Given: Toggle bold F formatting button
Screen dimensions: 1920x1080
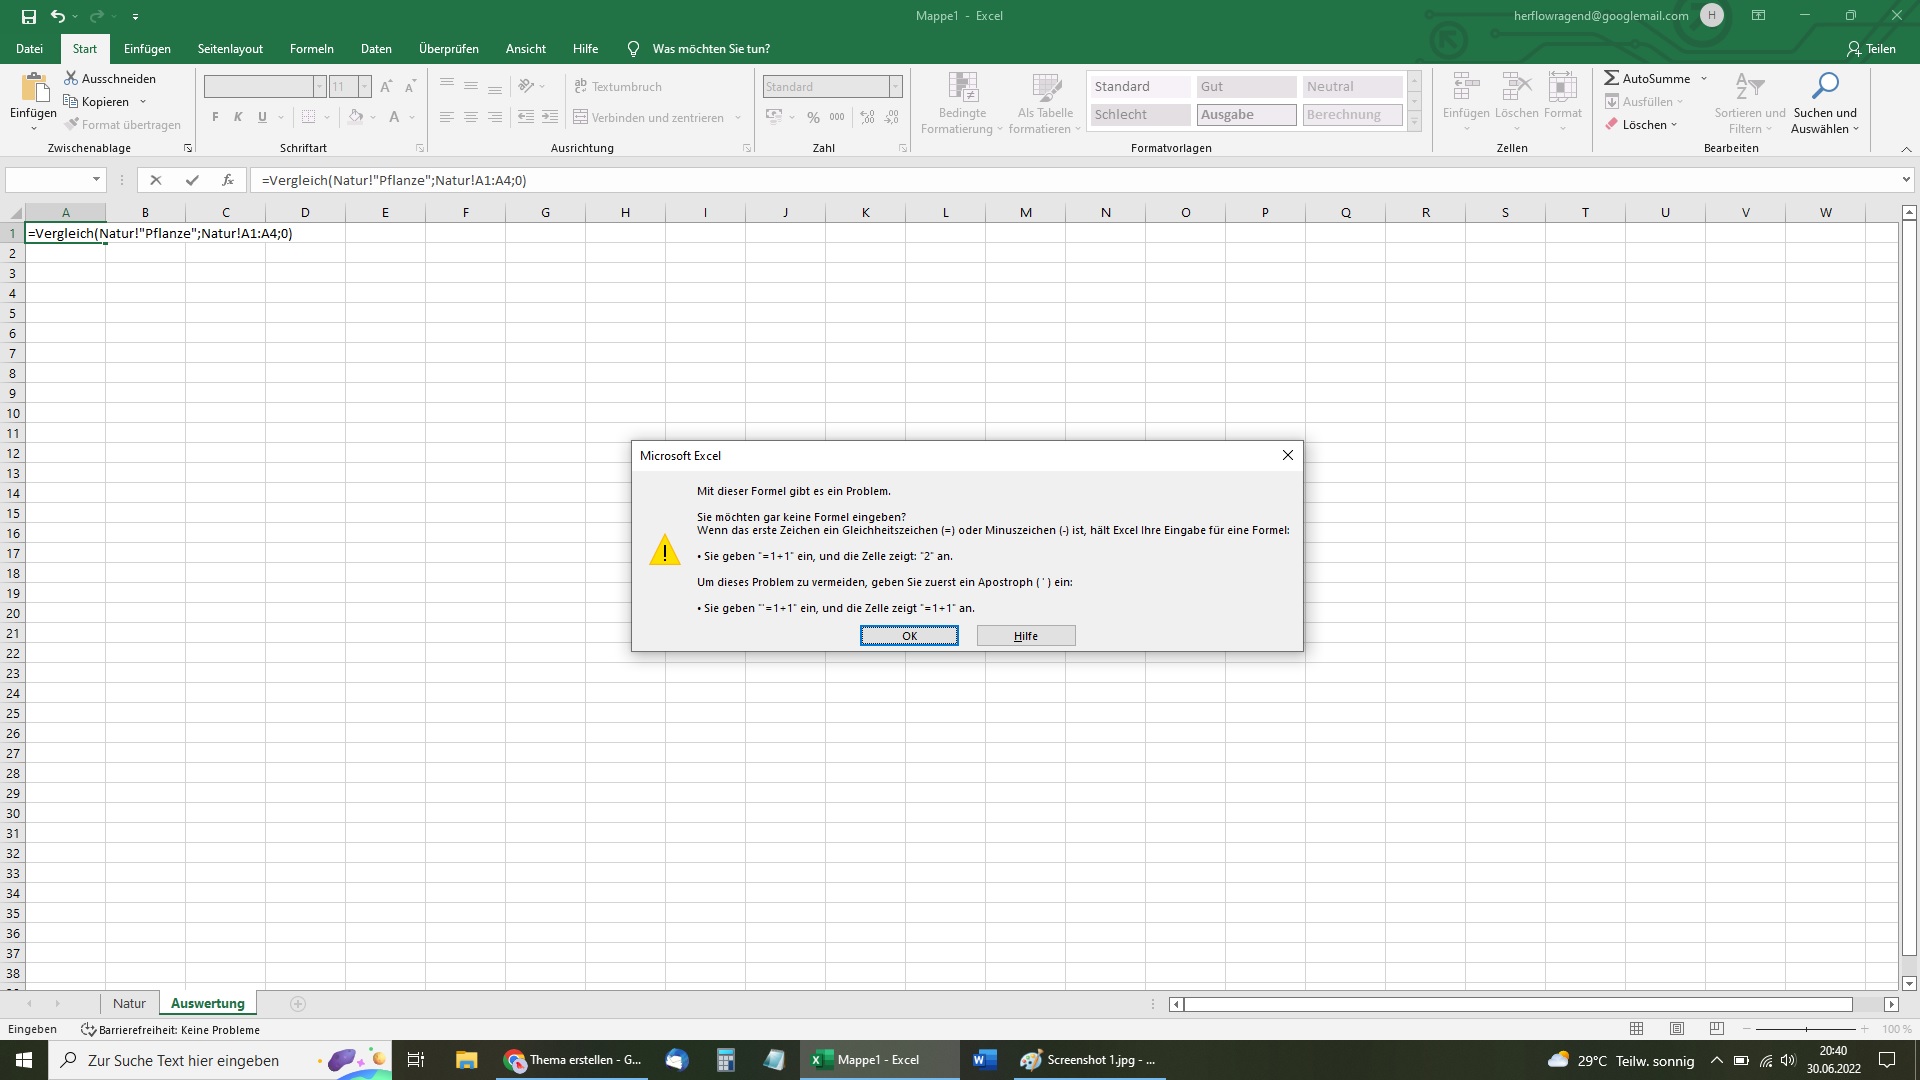Looking at the screenshot, I should coord(215,117).
